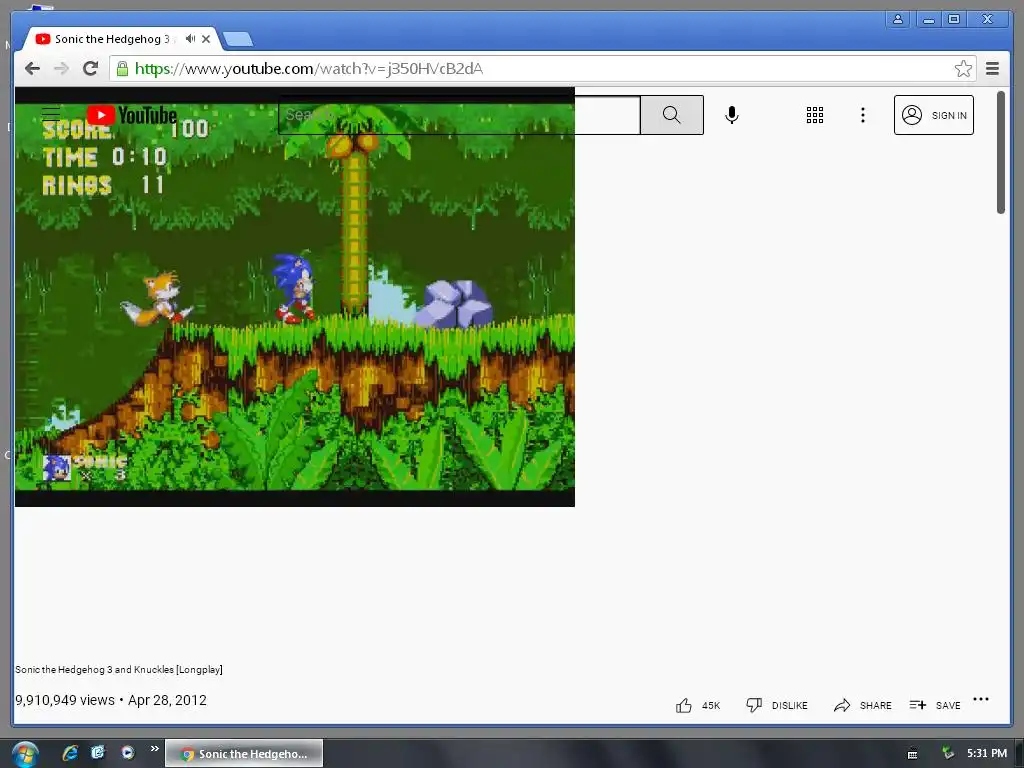Screen dimensions: 1024x768
Task: Open YouTube settings three-dot menu
Action: (x=863, y=115)
